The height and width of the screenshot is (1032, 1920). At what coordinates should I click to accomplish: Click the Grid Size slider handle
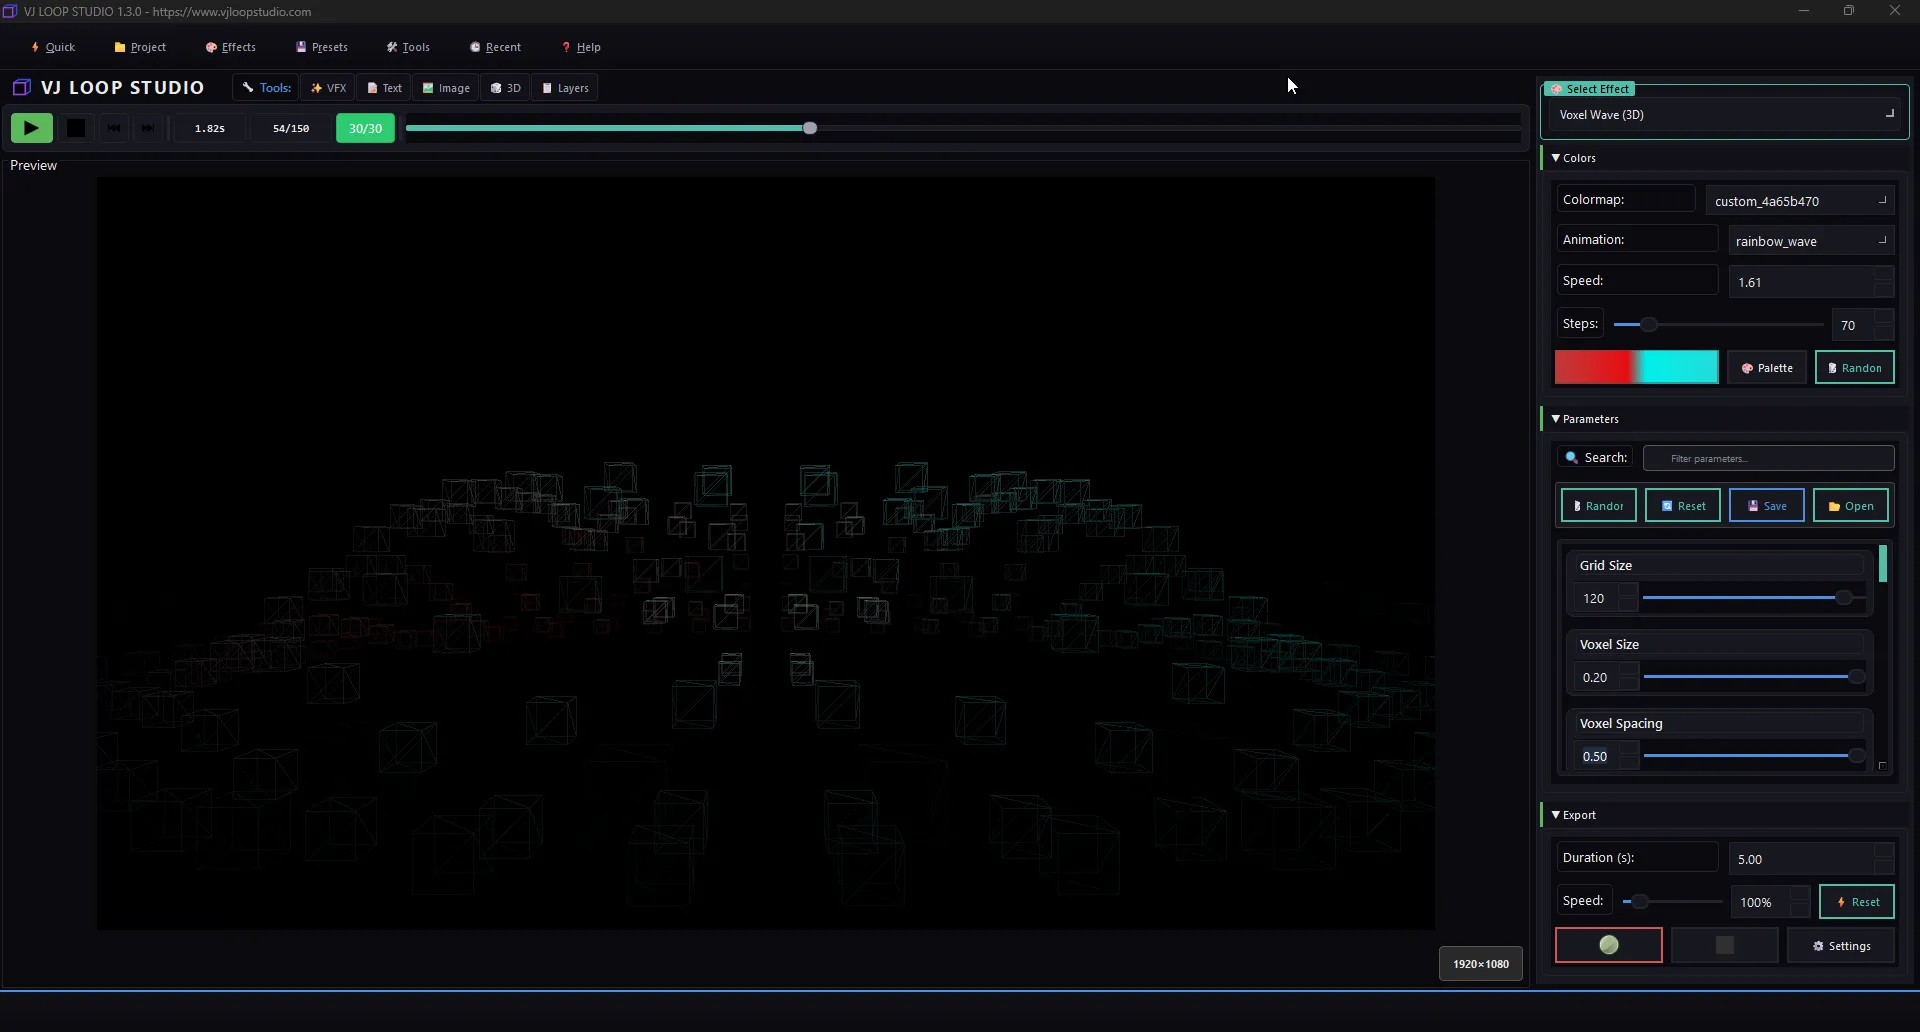1843,598
